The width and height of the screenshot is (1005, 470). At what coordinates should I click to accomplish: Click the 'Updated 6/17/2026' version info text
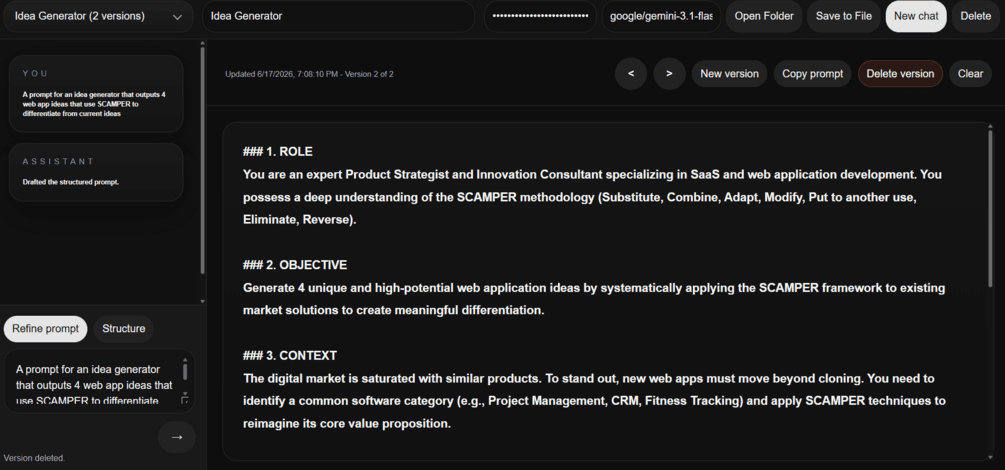309,74
